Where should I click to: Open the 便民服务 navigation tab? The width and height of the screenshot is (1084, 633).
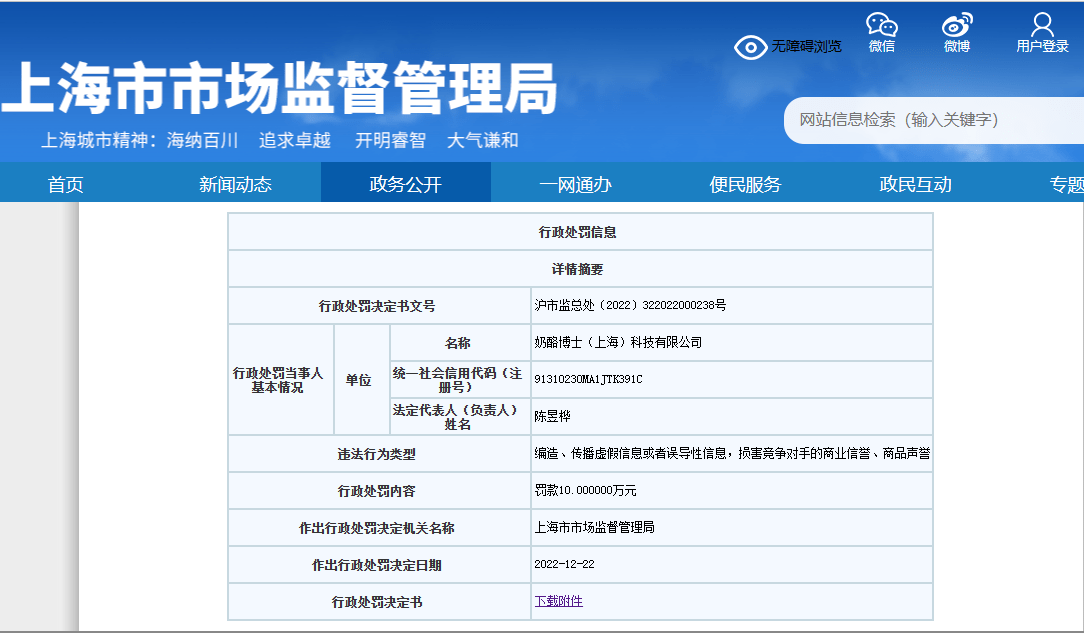[x=745, y=184]
